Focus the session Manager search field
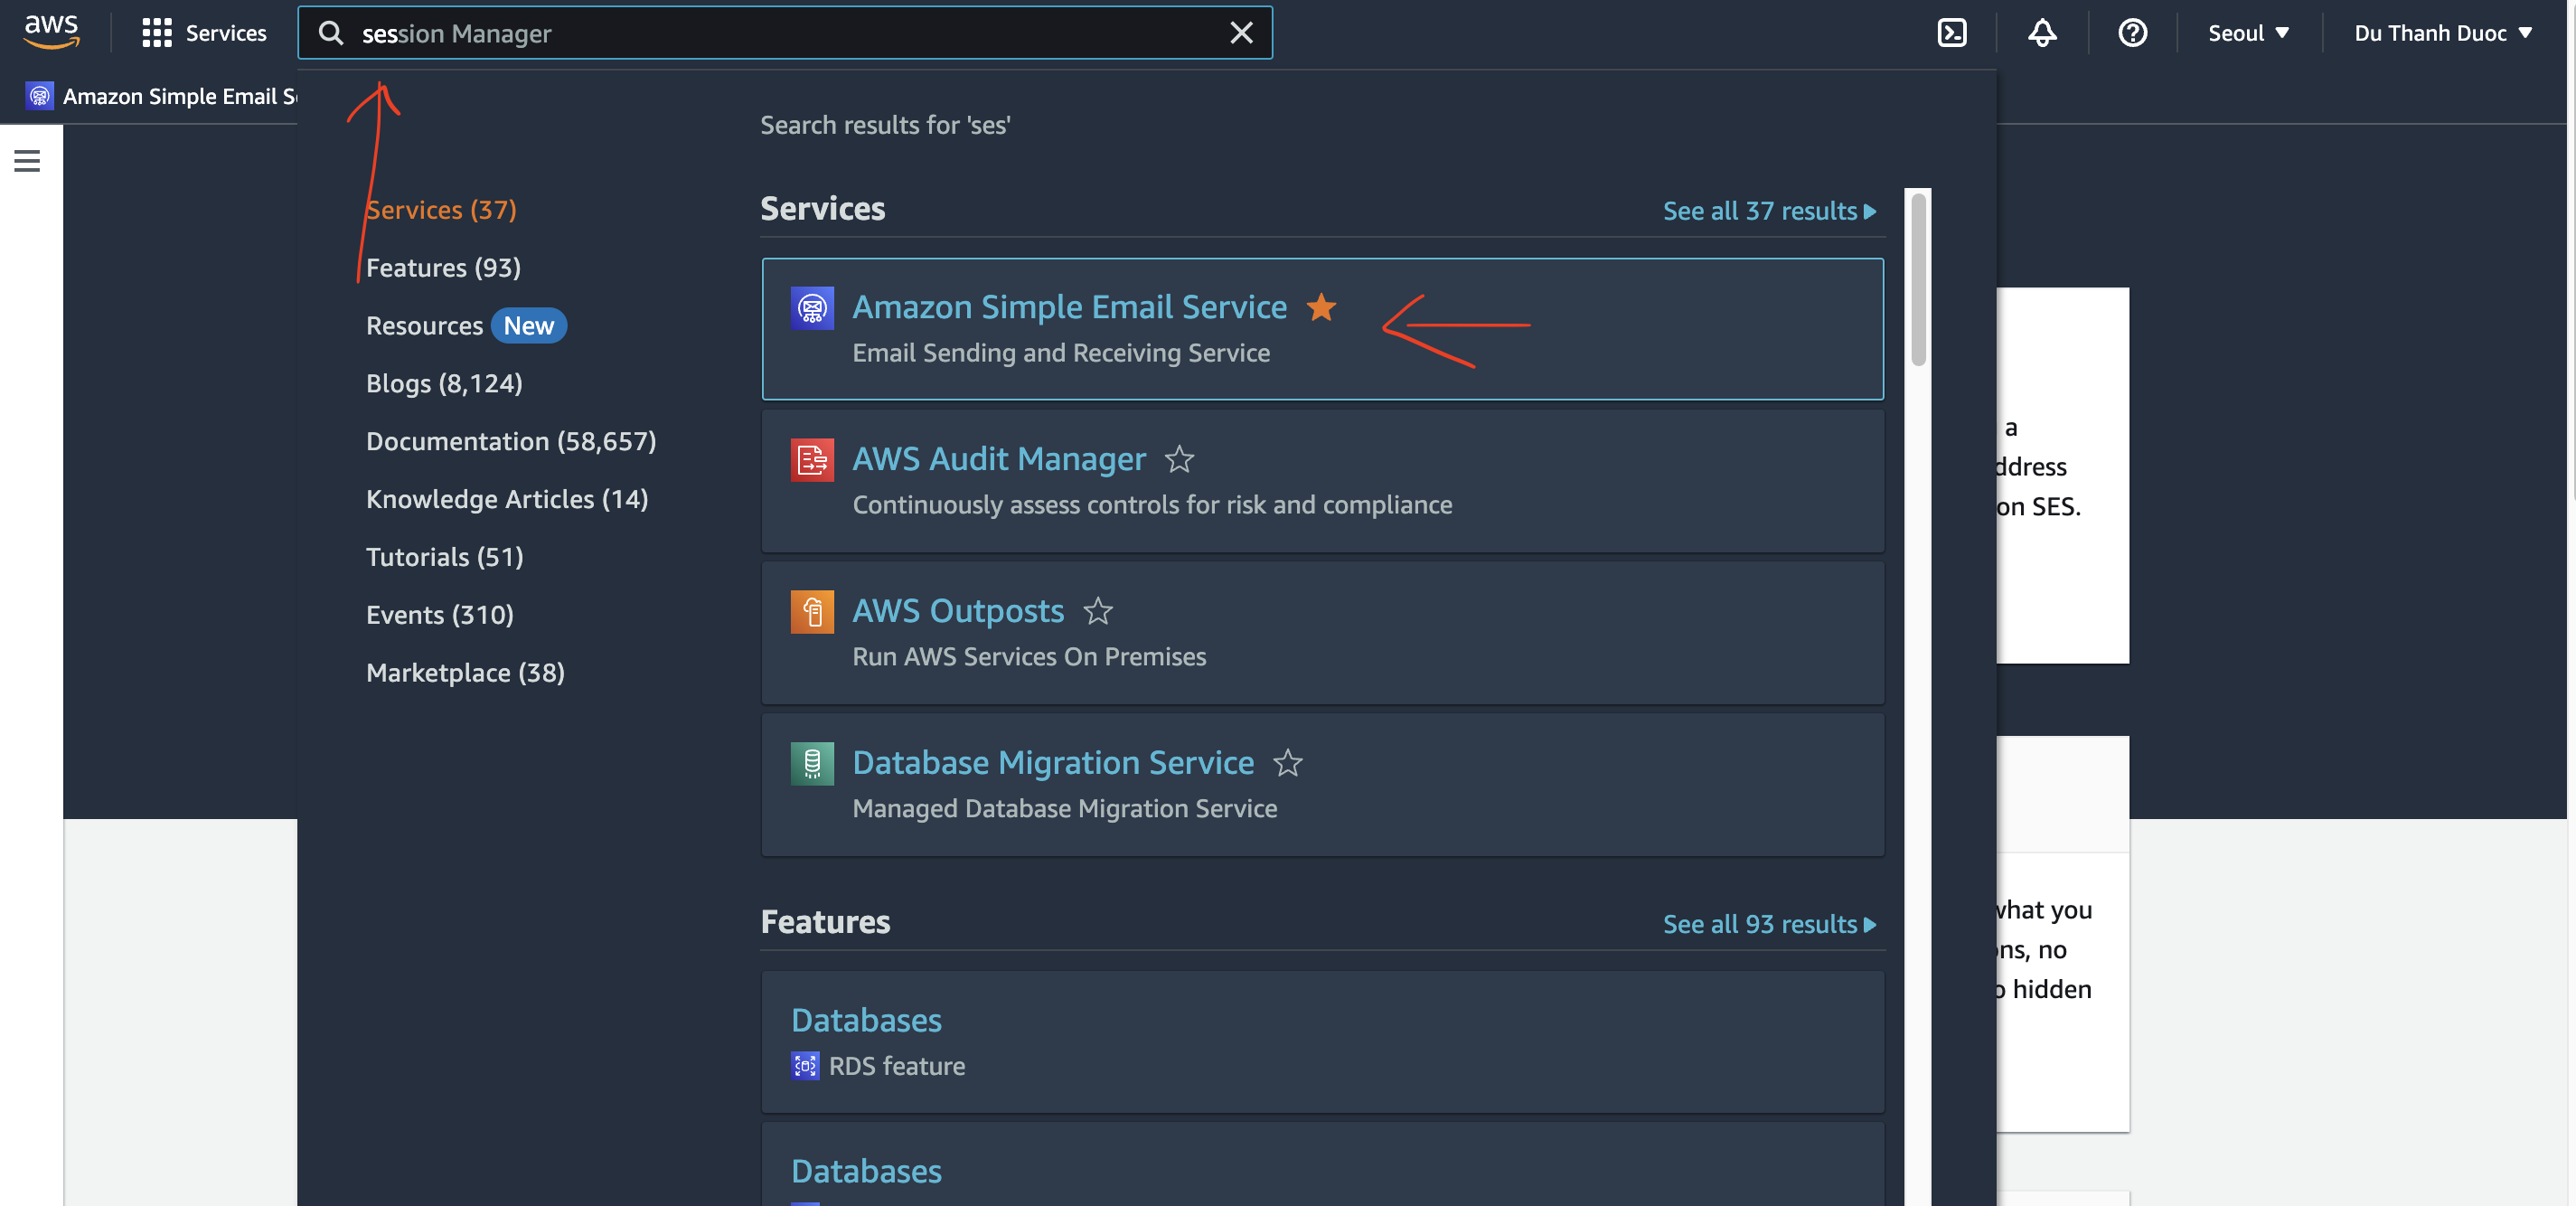Screen dimensions: 2576x1206 785,33
